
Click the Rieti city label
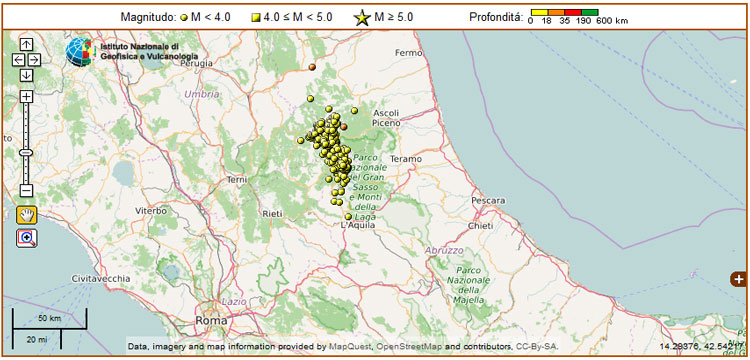point(273,214)
